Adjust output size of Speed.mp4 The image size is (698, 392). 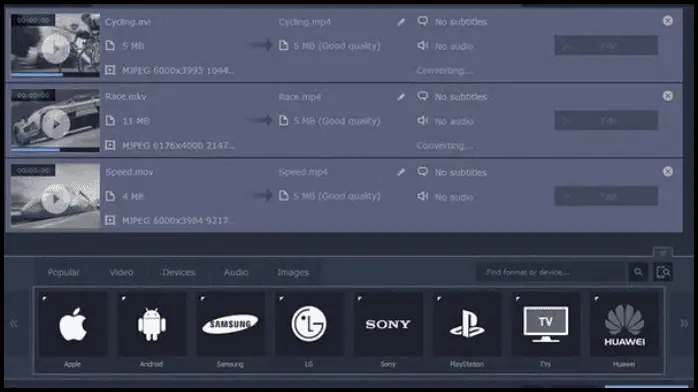tap(330, 196)
